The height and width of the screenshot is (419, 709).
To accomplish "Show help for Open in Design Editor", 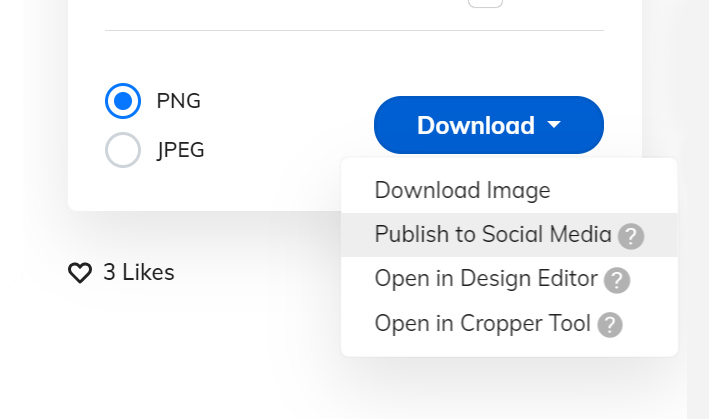I will point(617,280).
